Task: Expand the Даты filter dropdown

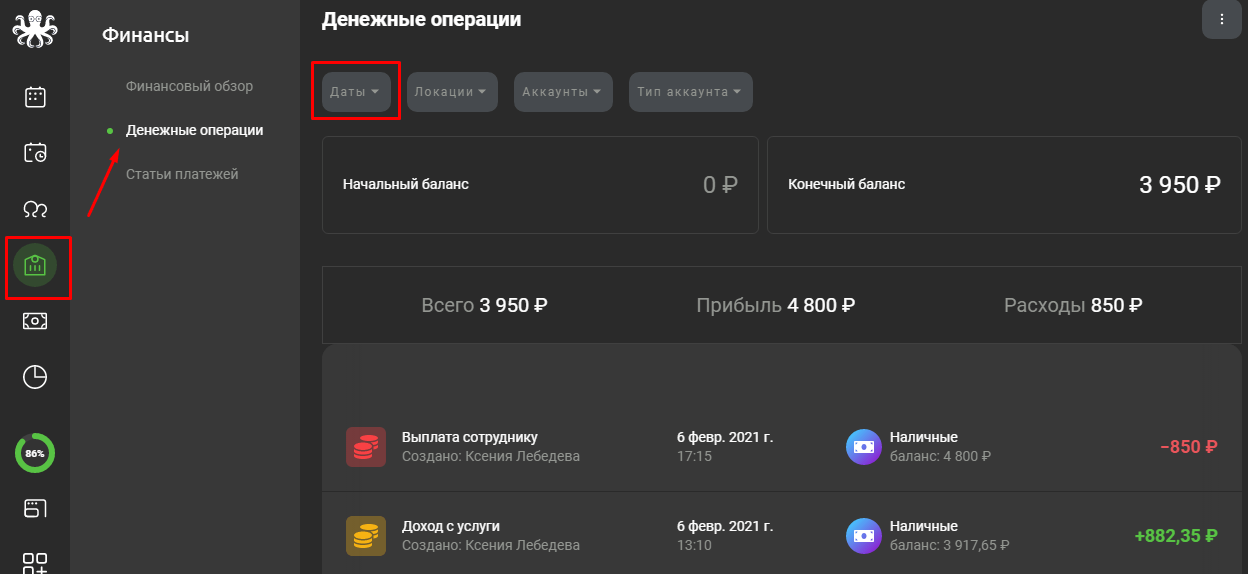Action: pos(356,91)
